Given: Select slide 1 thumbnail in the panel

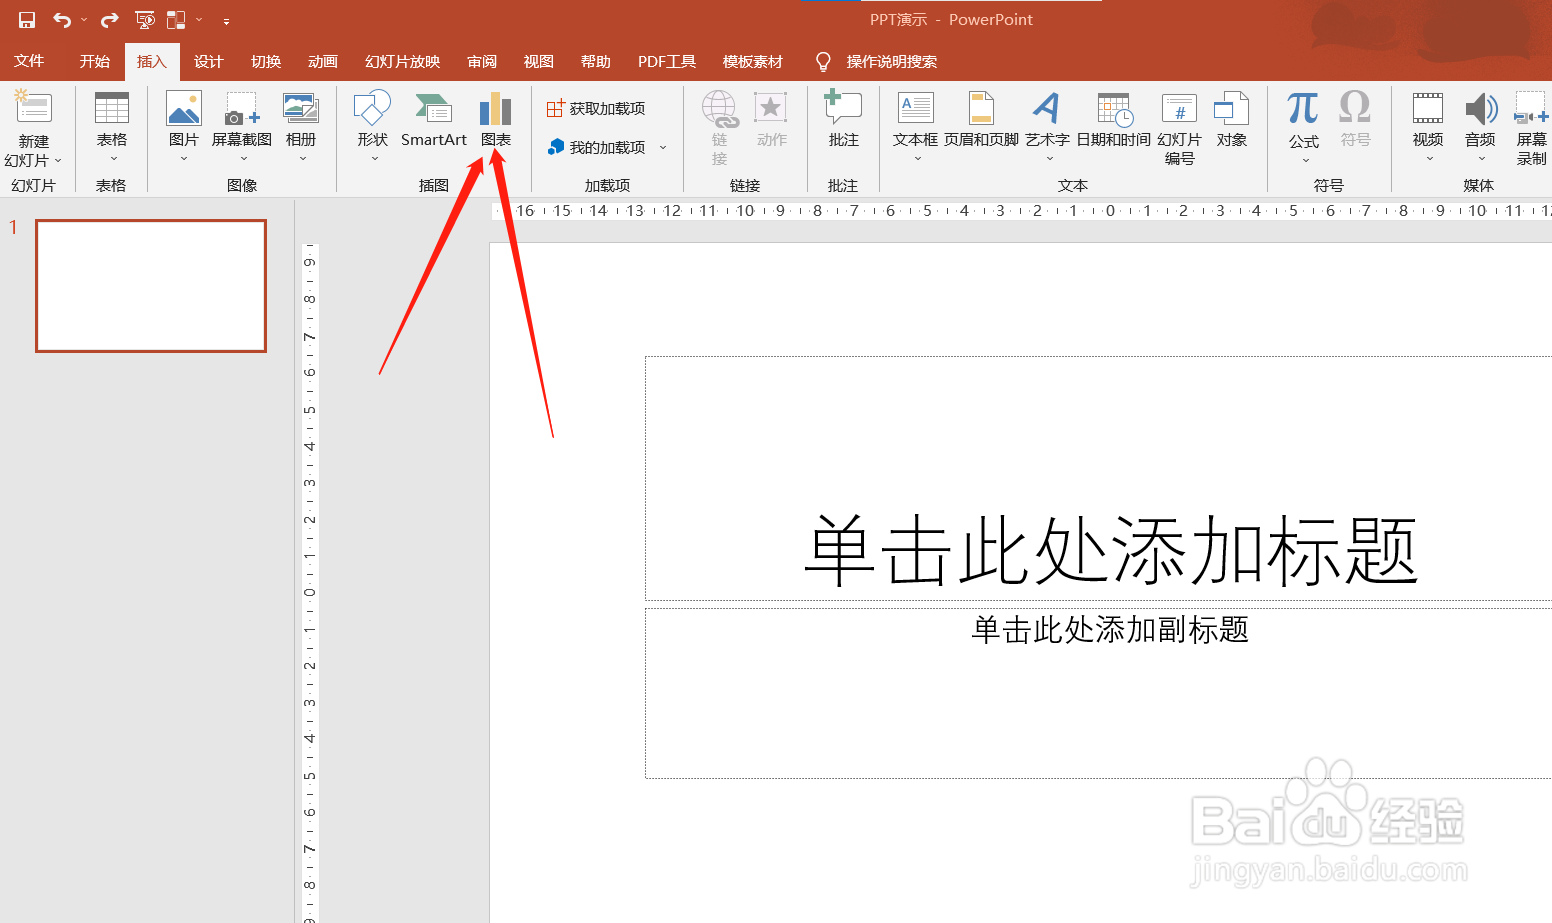Looking at the screenshot, I should click(x=151, y=286).
